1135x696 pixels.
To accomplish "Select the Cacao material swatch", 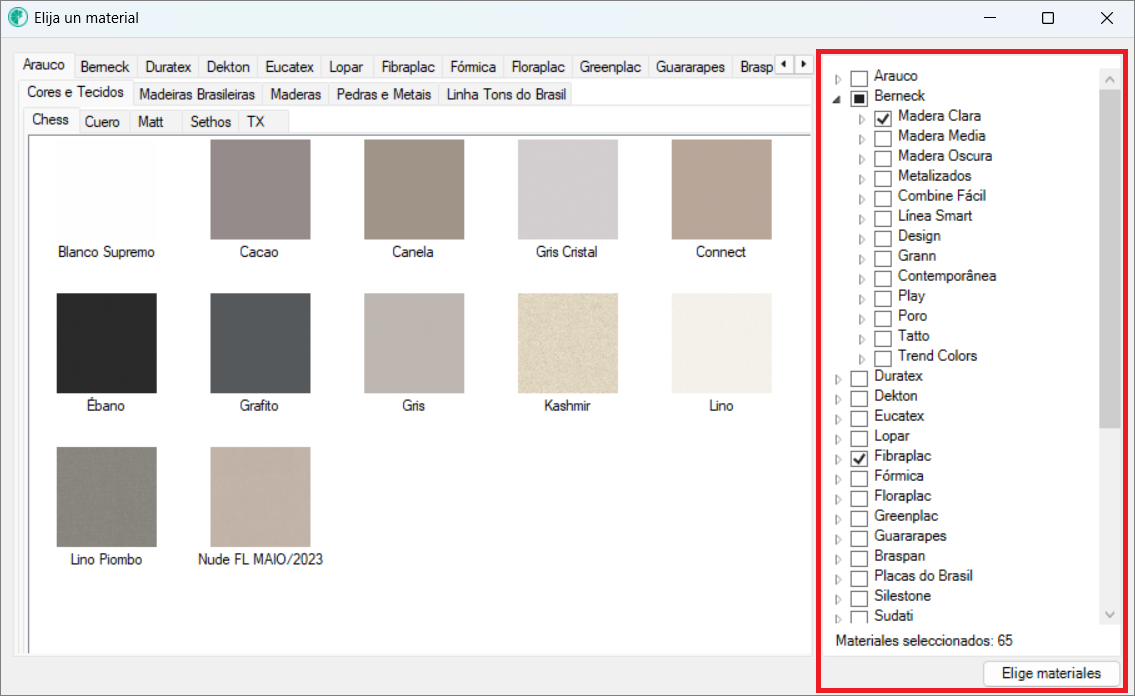I will click(260, 190).
